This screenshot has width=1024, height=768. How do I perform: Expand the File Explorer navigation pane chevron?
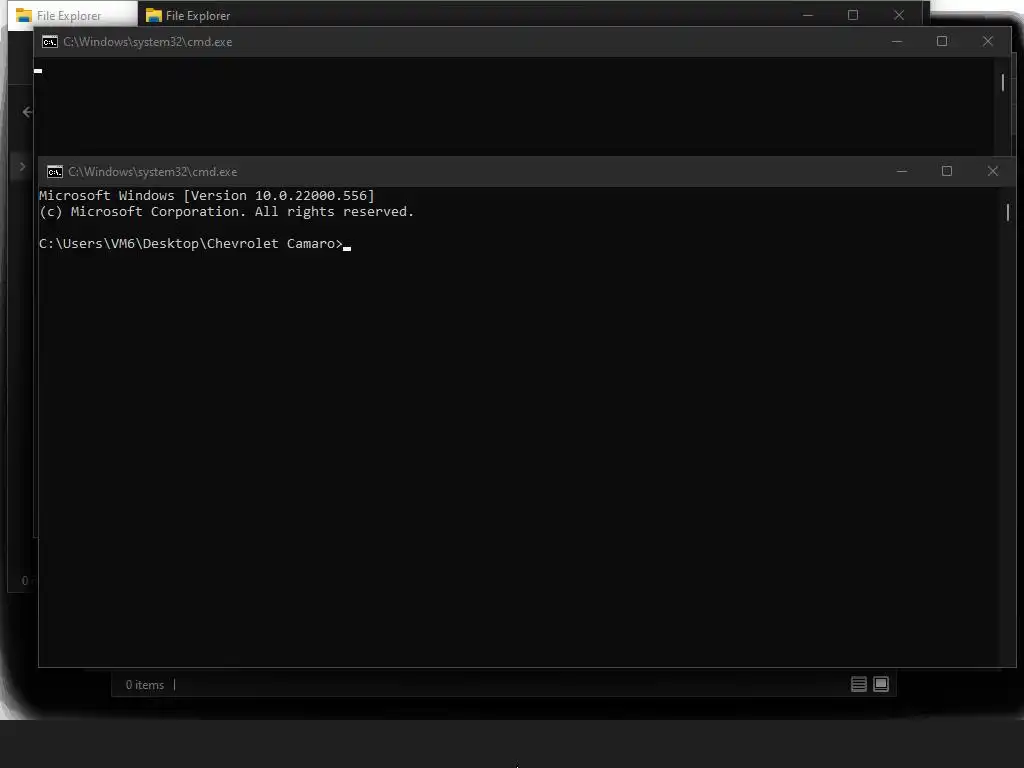pos(22,167)
